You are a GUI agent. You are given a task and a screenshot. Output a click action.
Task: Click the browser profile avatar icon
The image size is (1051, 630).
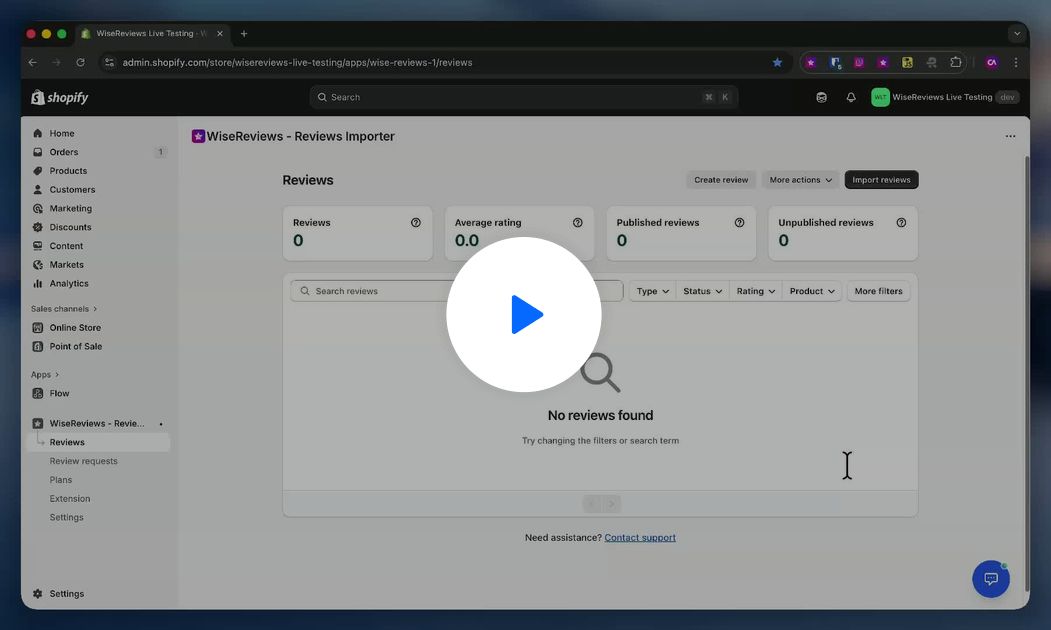click(991, 62)
